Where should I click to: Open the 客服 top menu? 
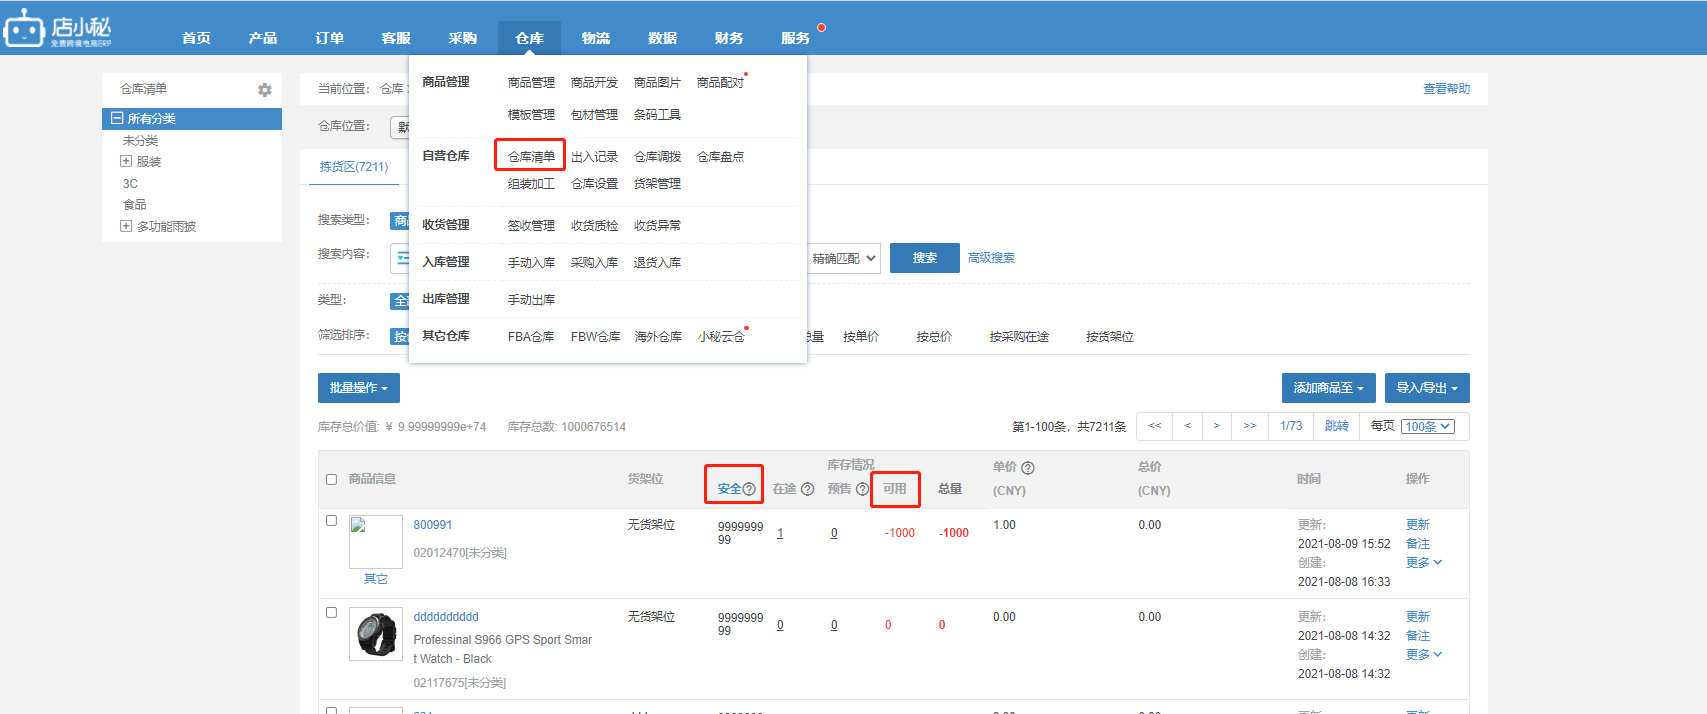tap(396, 38)
